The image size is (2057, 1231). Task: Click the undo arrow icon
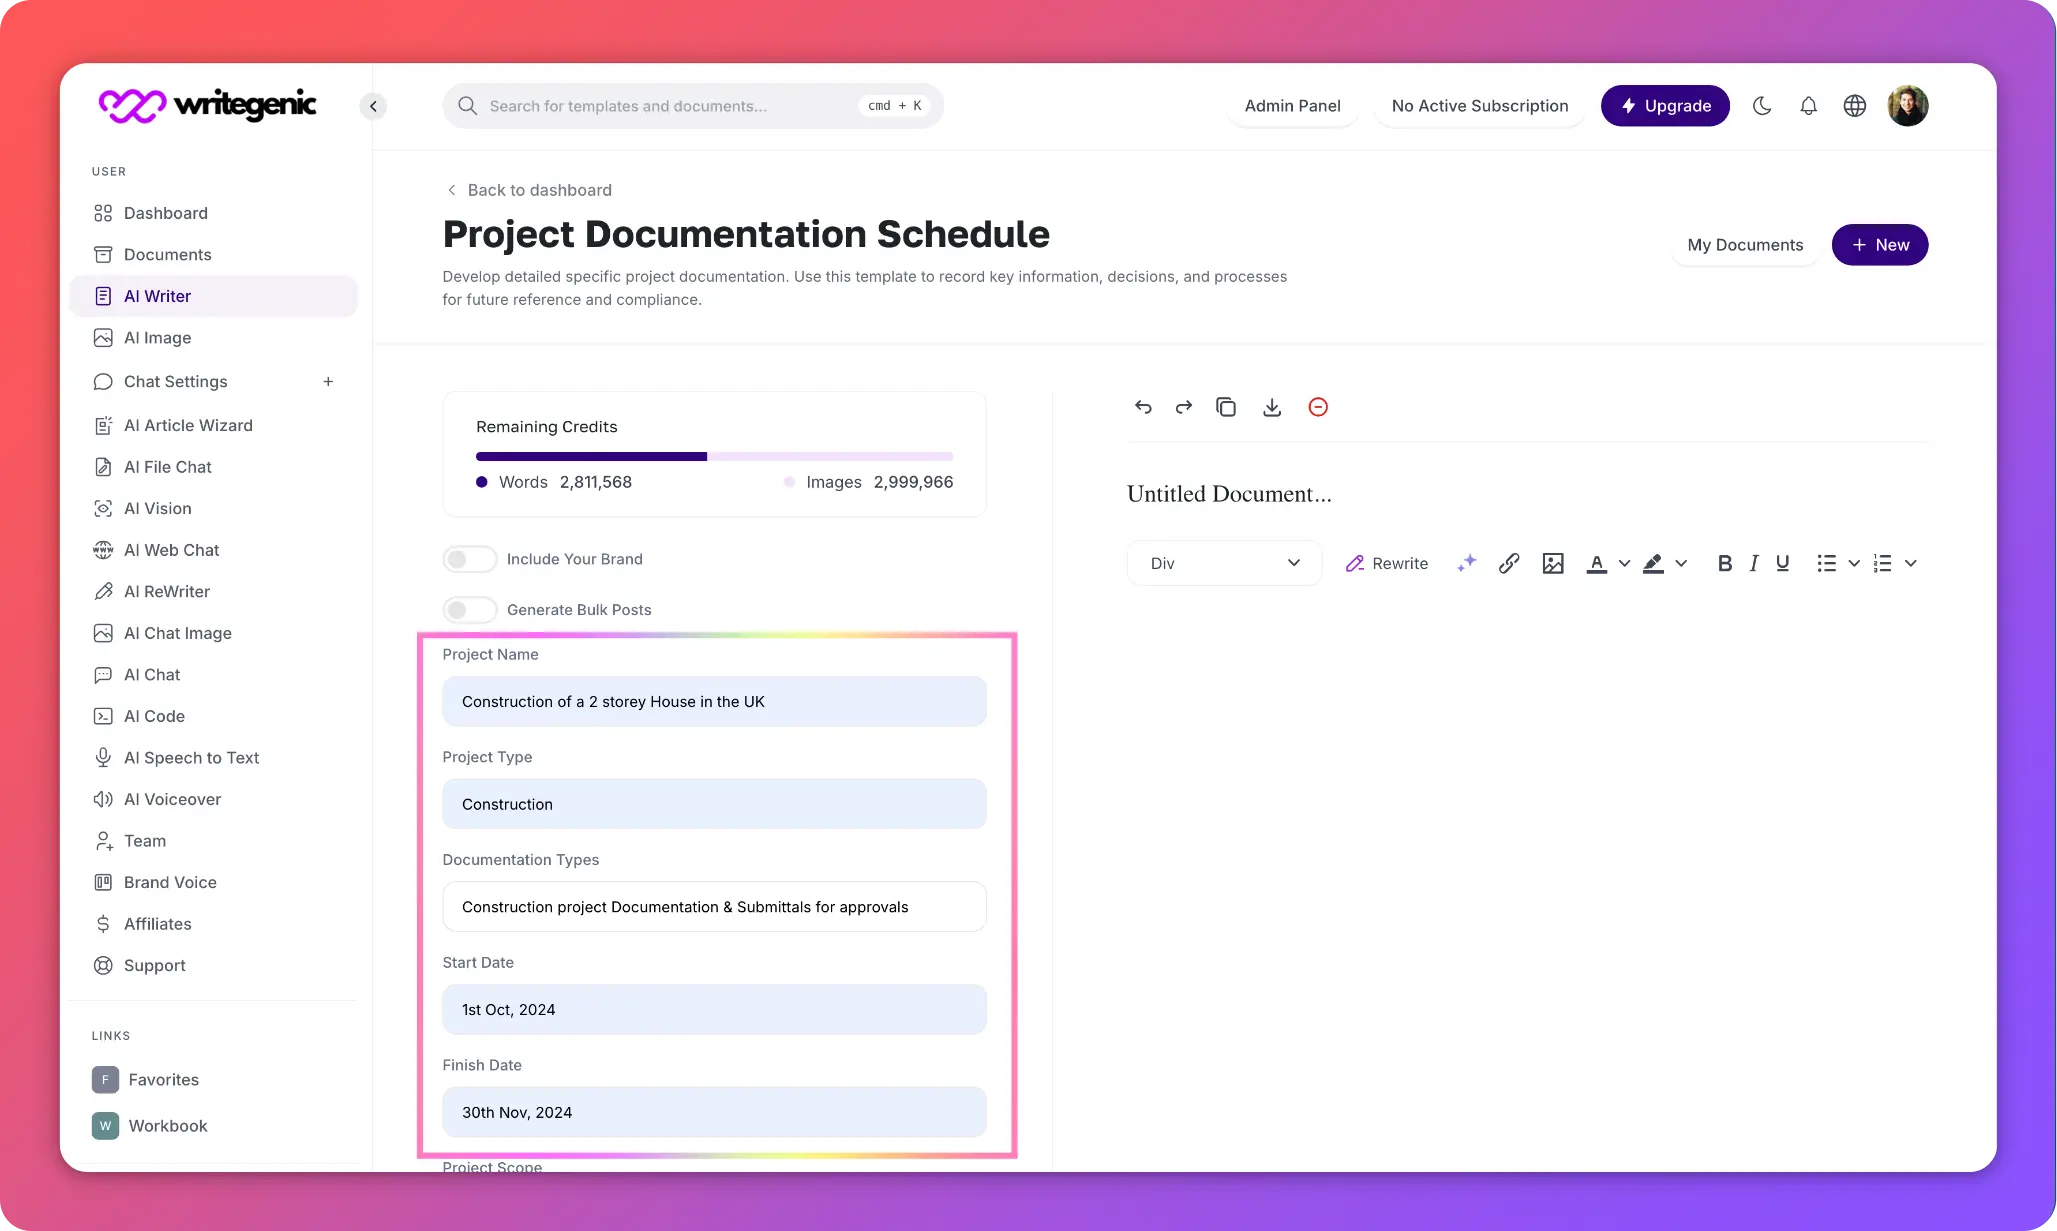(x=1141, y=406)
